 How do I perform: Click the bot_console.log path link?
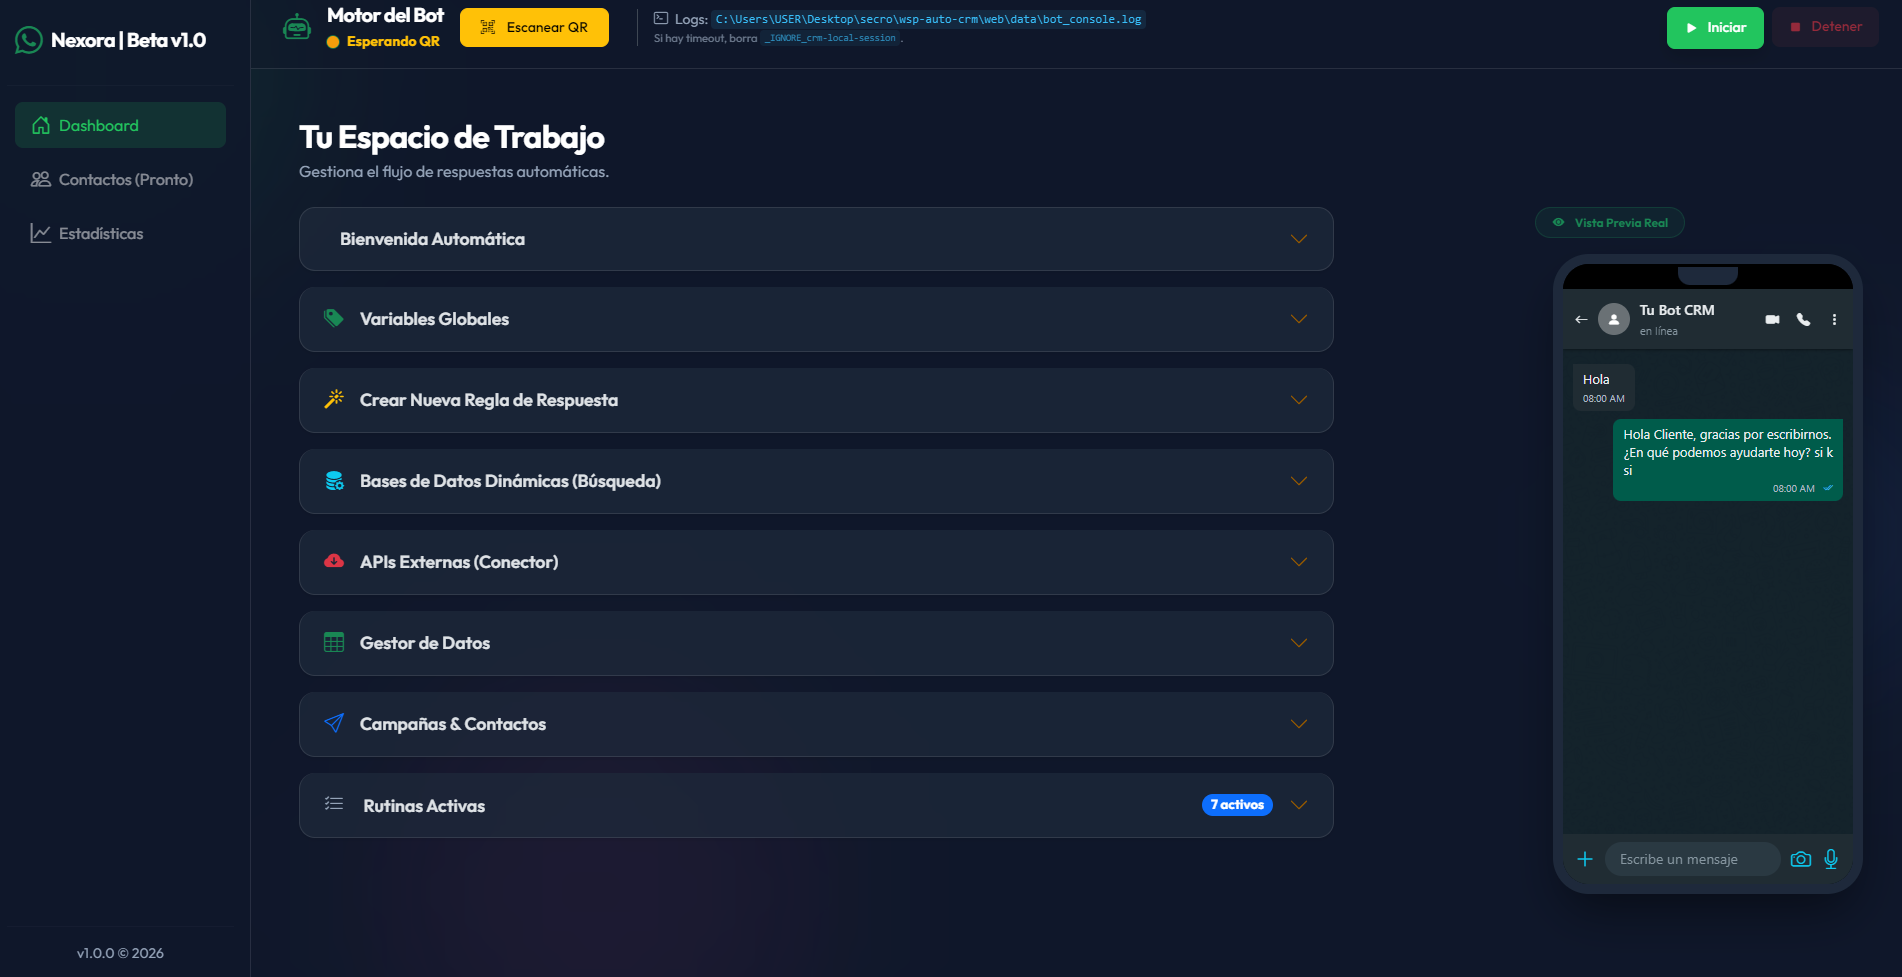click(928, 19)
